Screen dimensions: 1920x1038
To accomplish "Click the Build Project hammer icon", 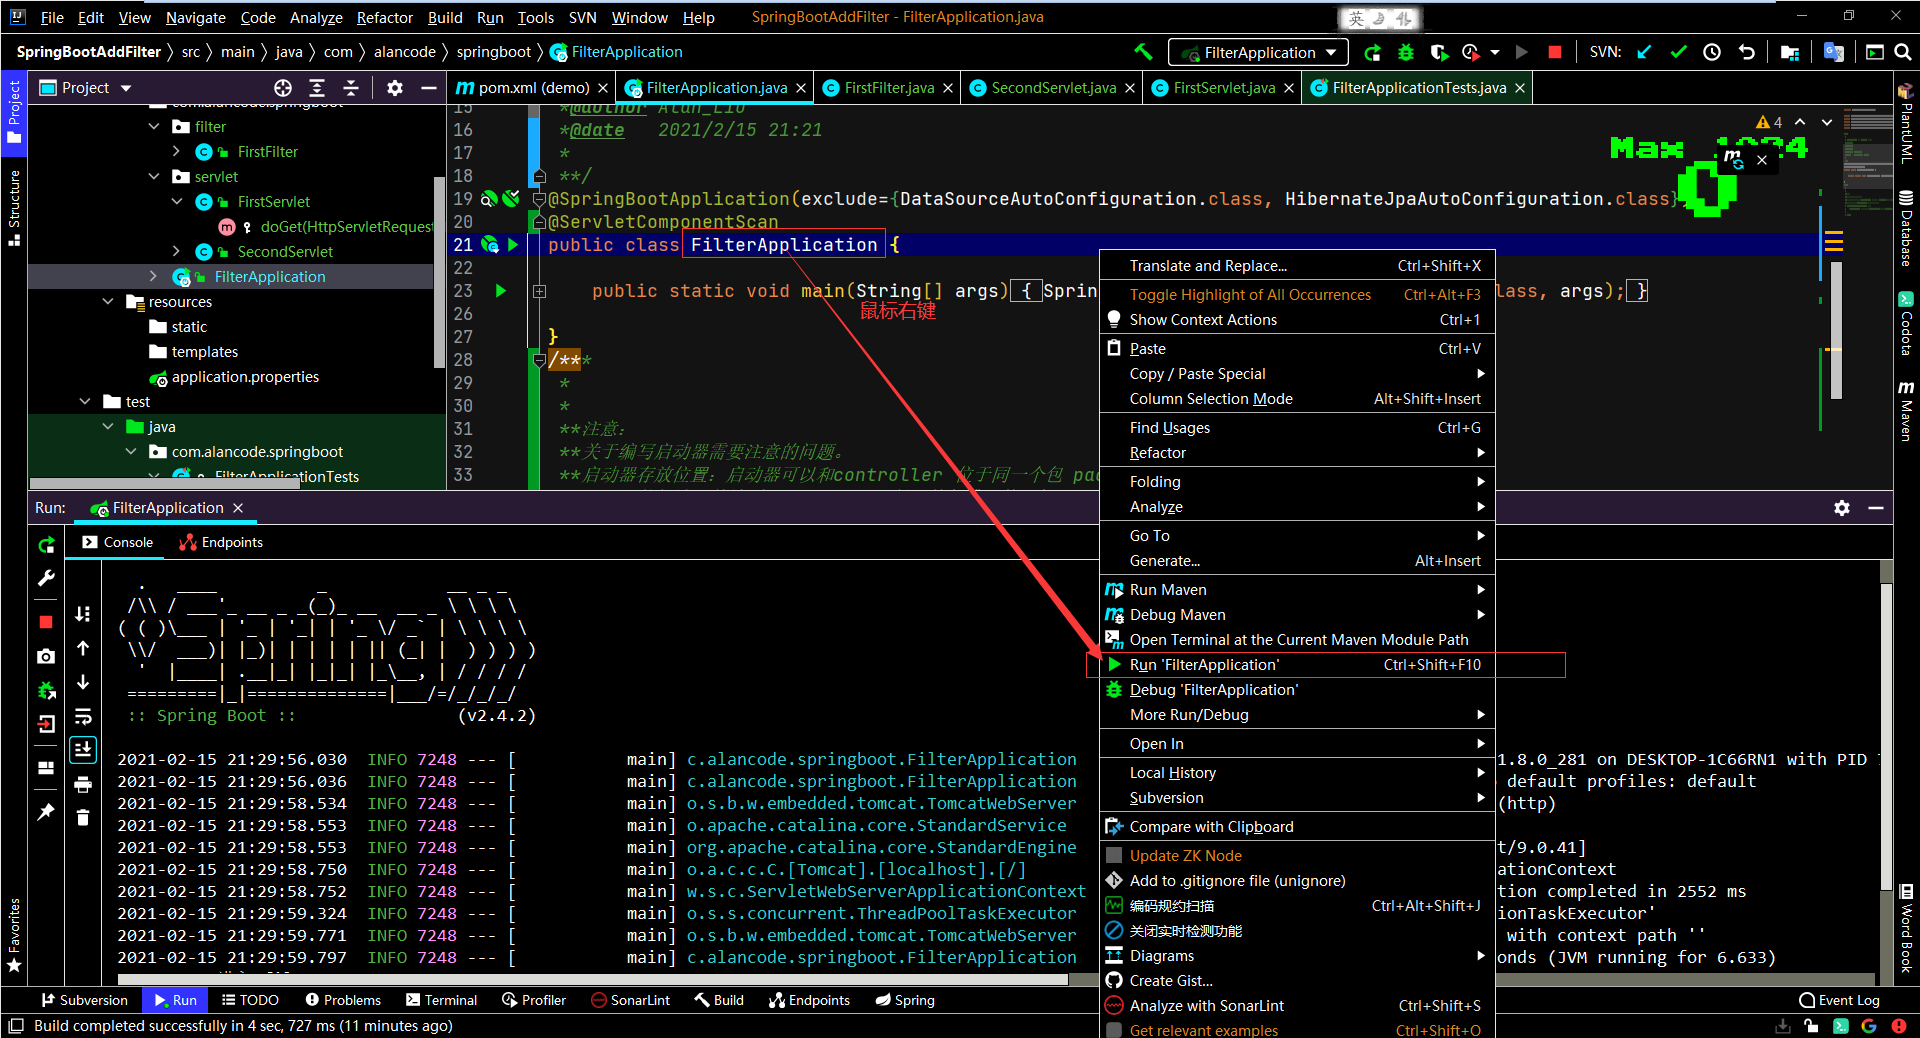I will 1143,52.
